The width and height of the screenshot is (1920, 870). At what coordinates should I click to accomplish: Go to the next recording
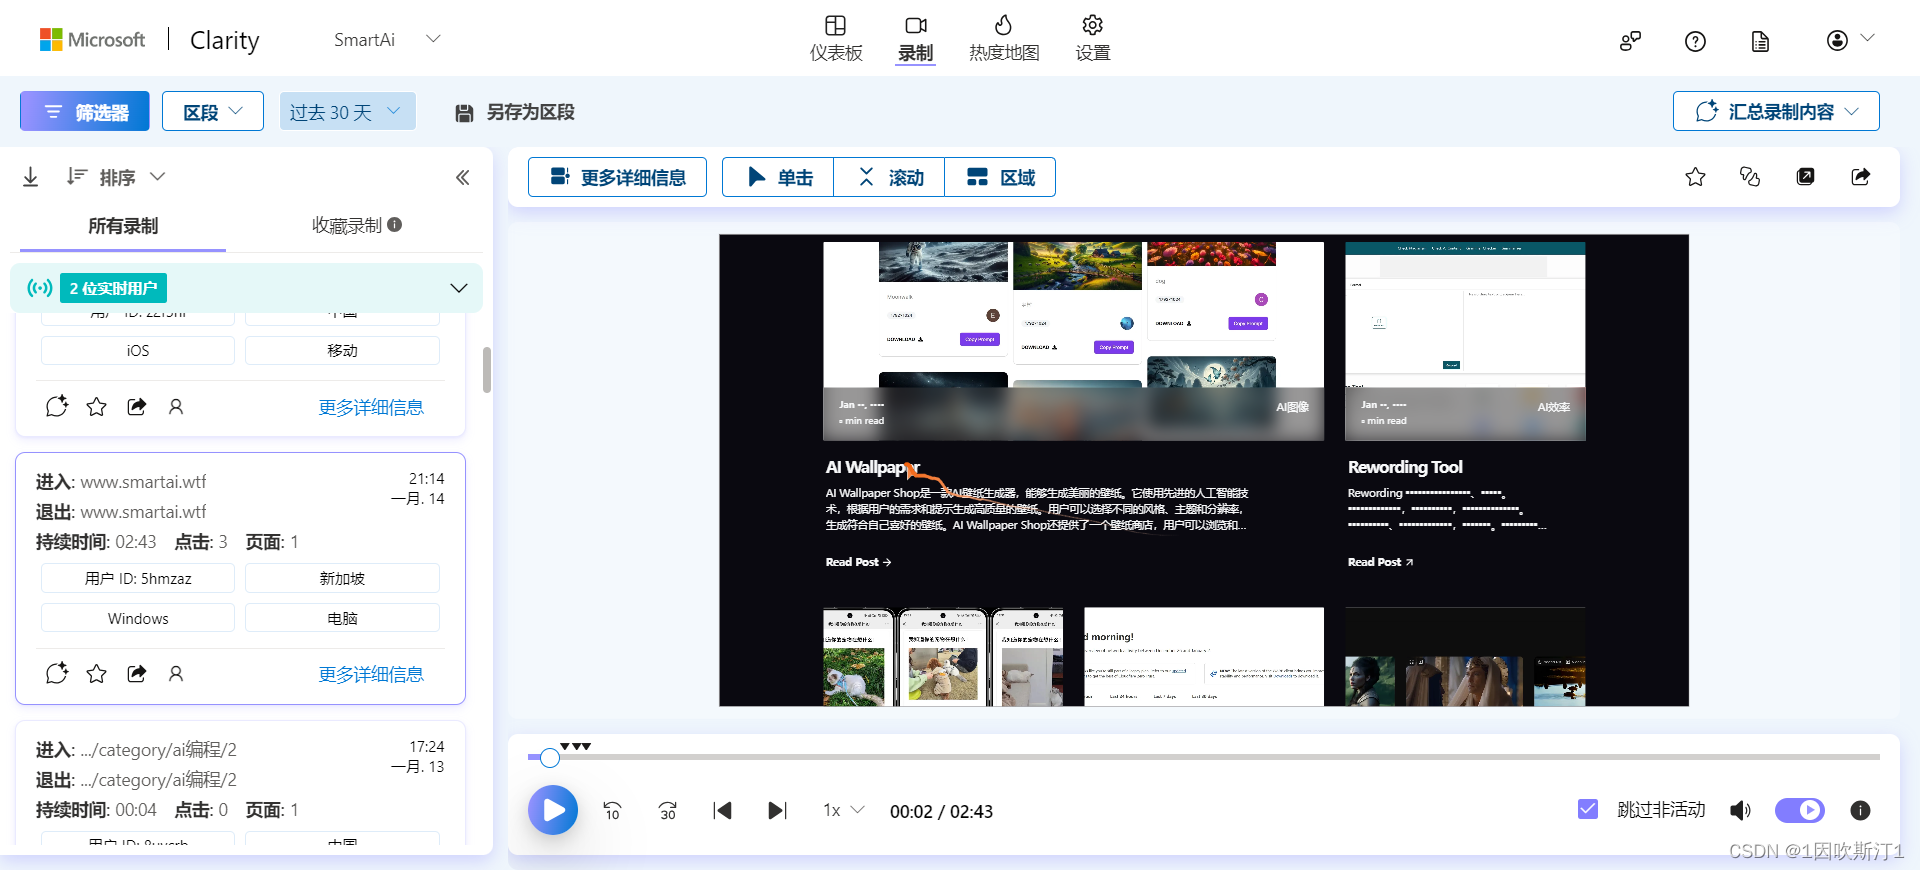(777, 811)
